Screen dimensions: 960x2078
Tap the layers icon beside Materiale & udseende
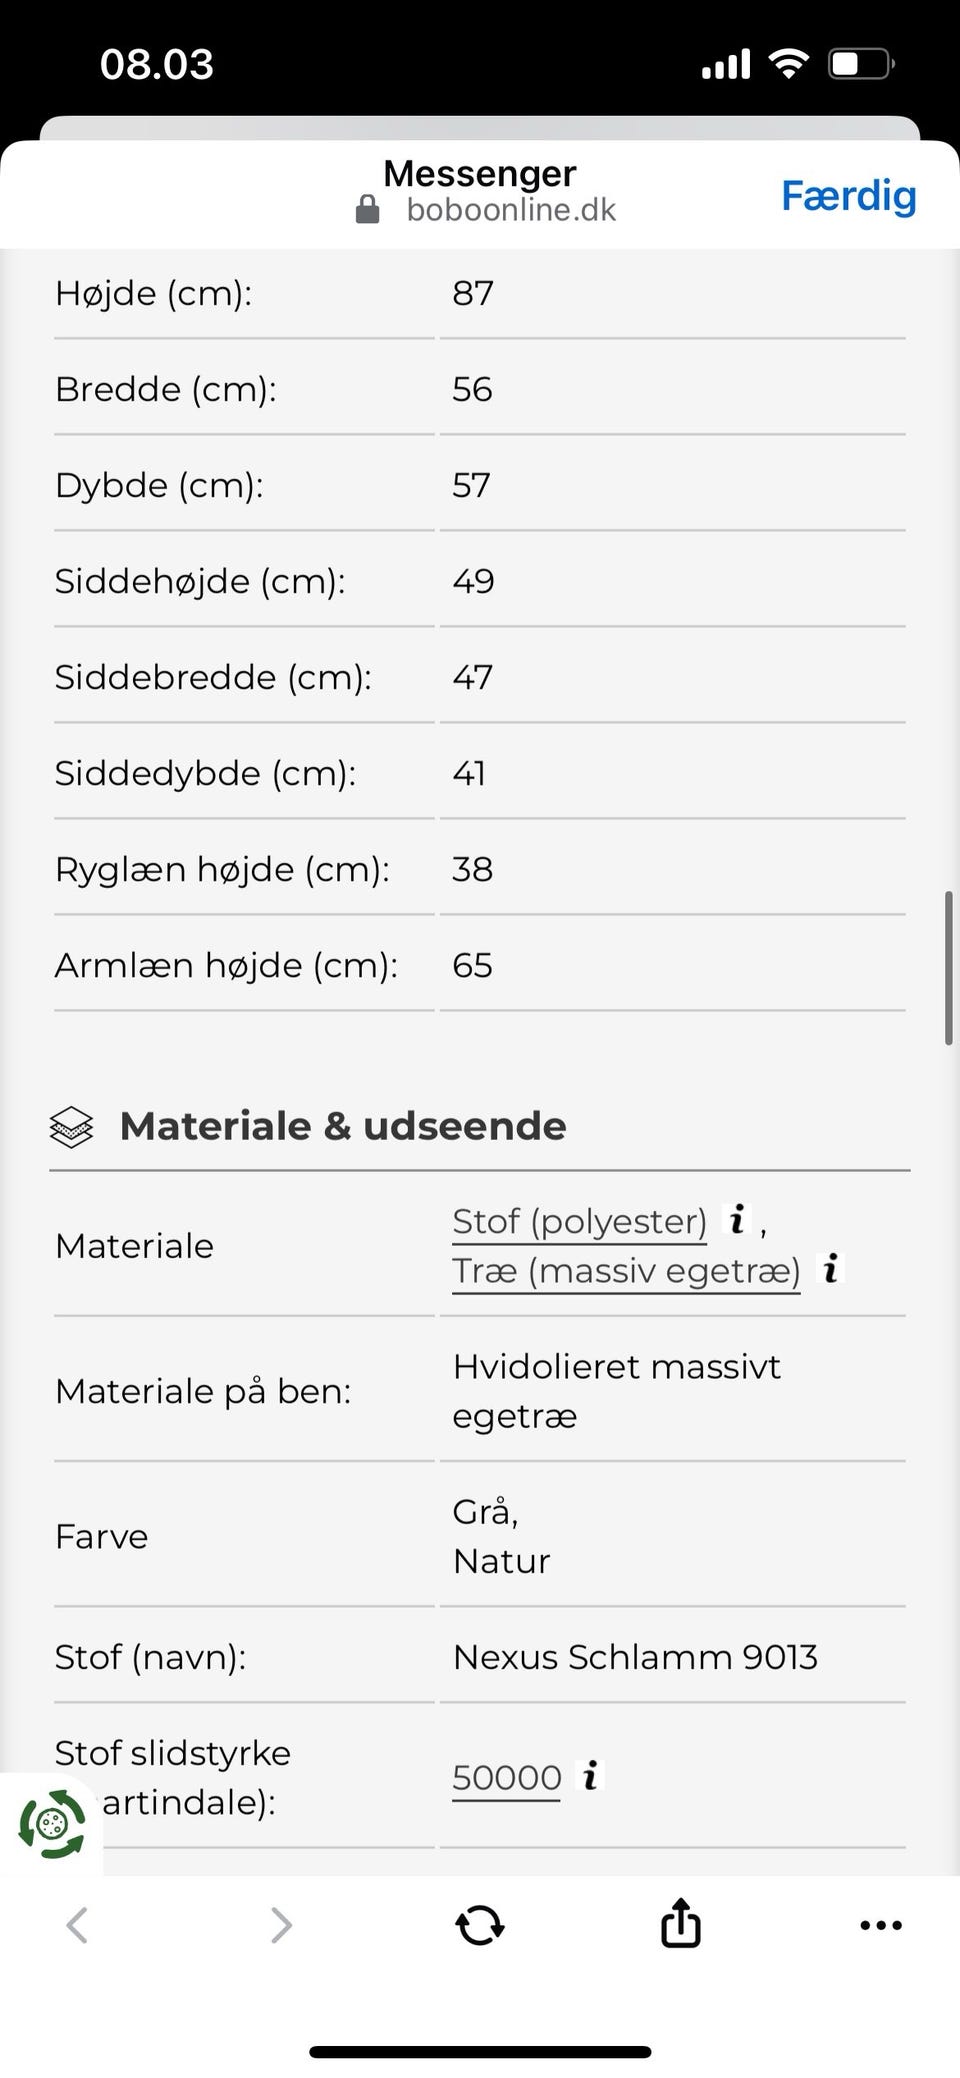point(71,1127)
